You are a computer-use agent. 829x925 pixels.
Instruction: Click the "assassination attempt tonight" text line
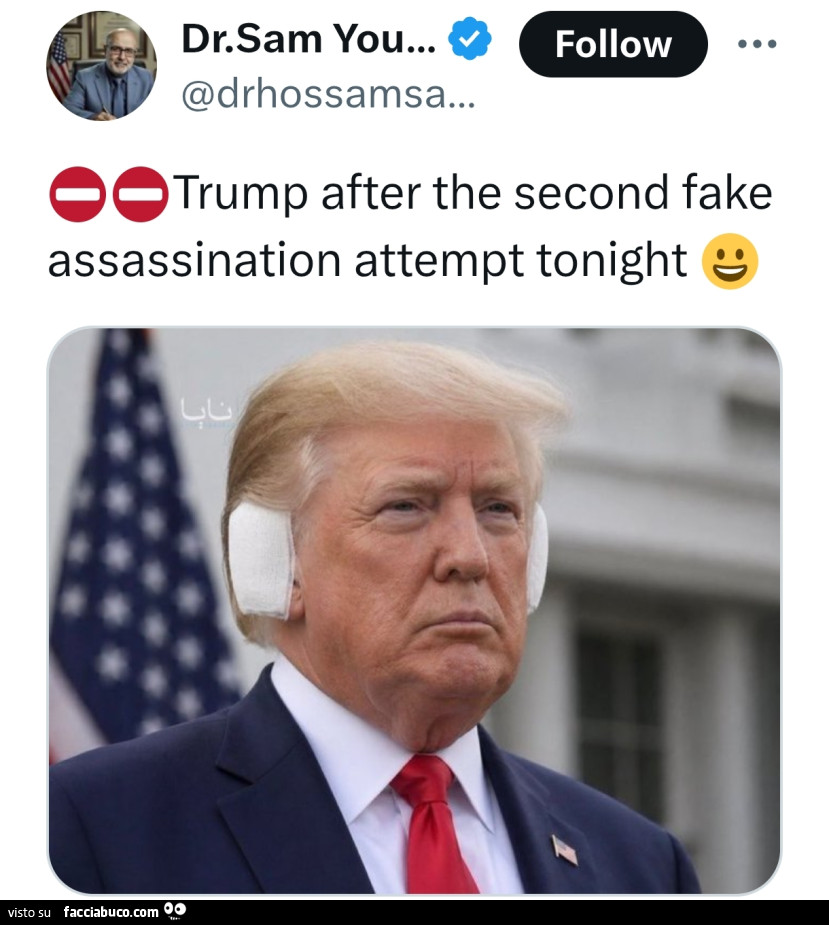367,261
